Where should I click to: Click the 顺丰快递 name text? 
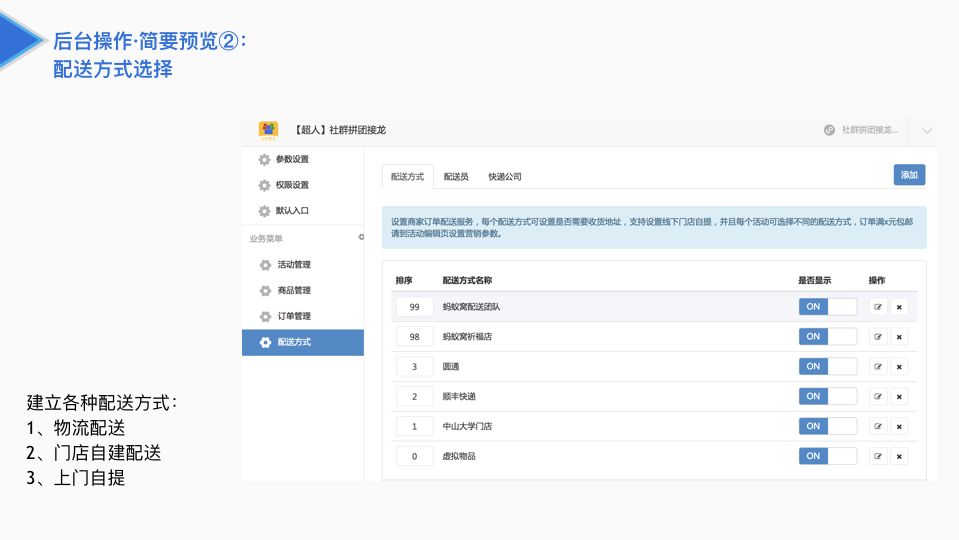pos(459,397)
